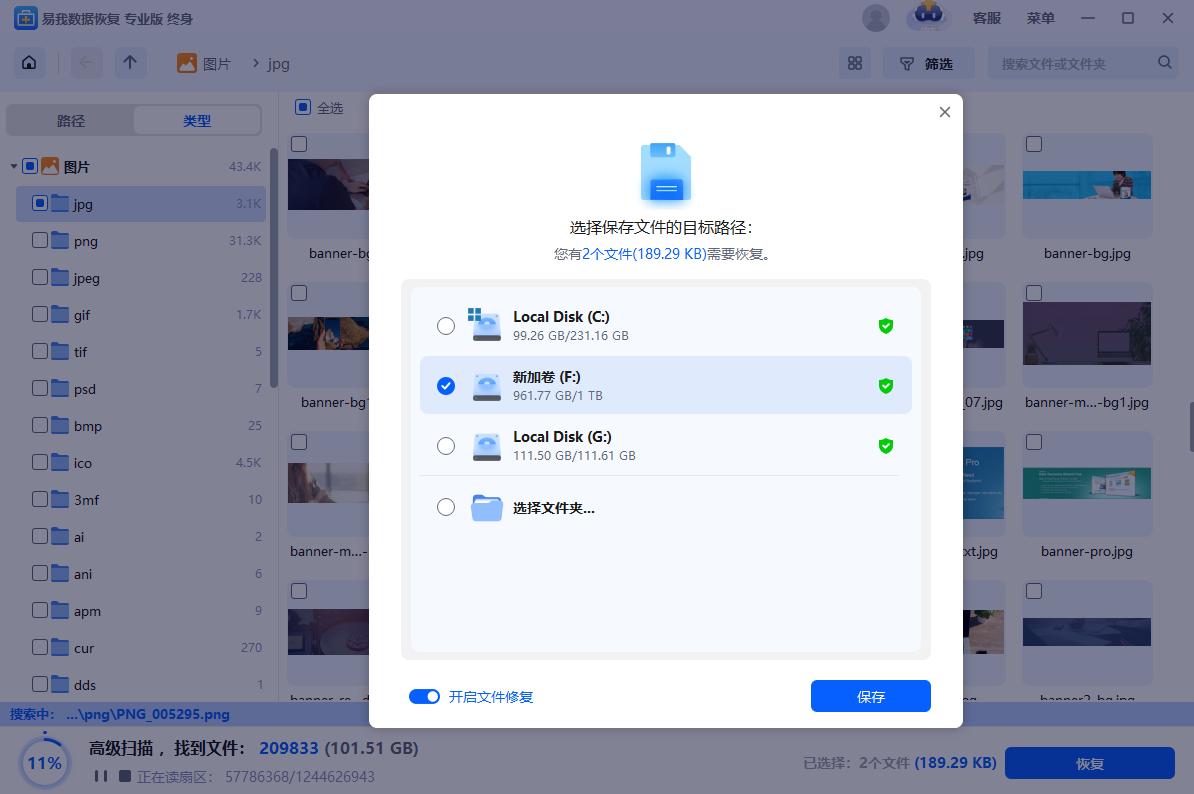Screen dimensions: 1194x794
Task: Check the png folder checkbox
Action: tap(40, 241)
